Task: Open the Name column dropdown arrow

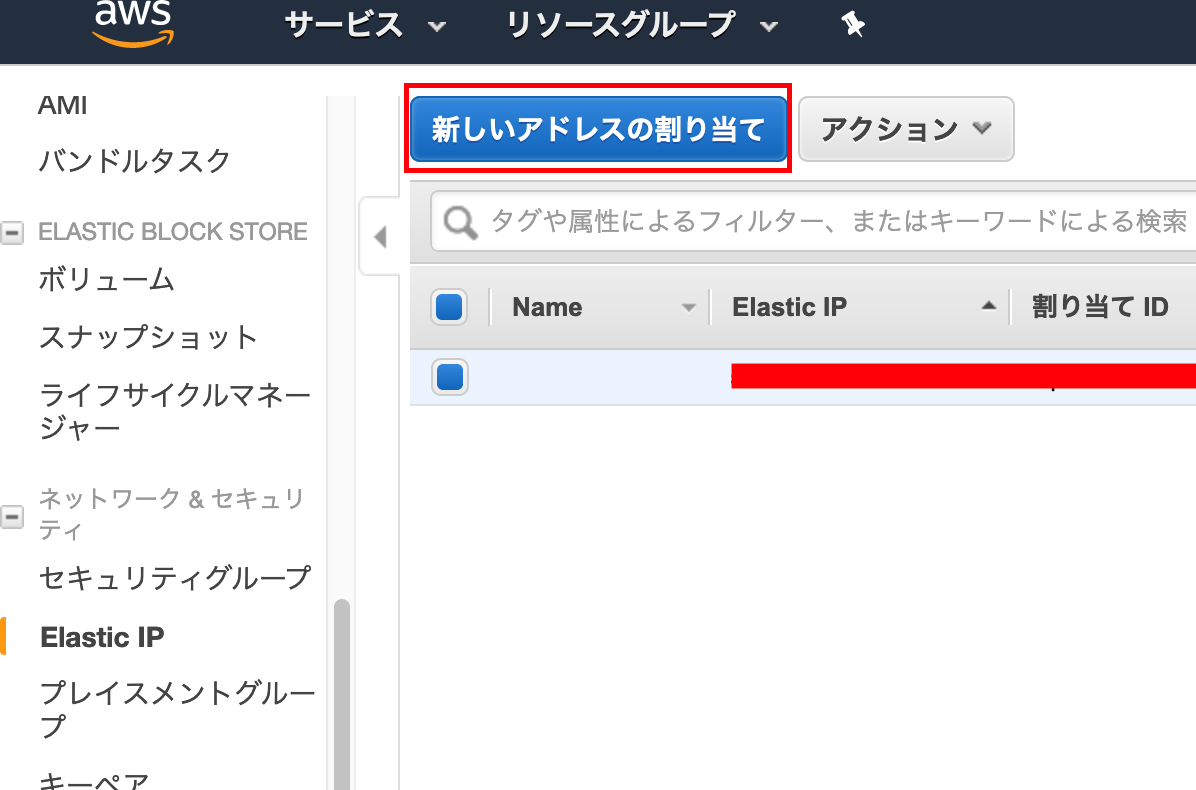Action: pos(688,308)
